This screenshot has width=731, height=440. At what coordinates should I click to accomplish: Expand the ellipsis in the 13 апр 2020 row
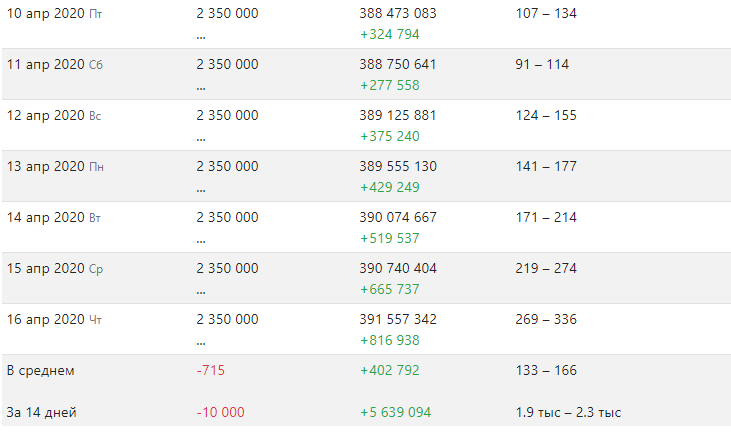200,191
